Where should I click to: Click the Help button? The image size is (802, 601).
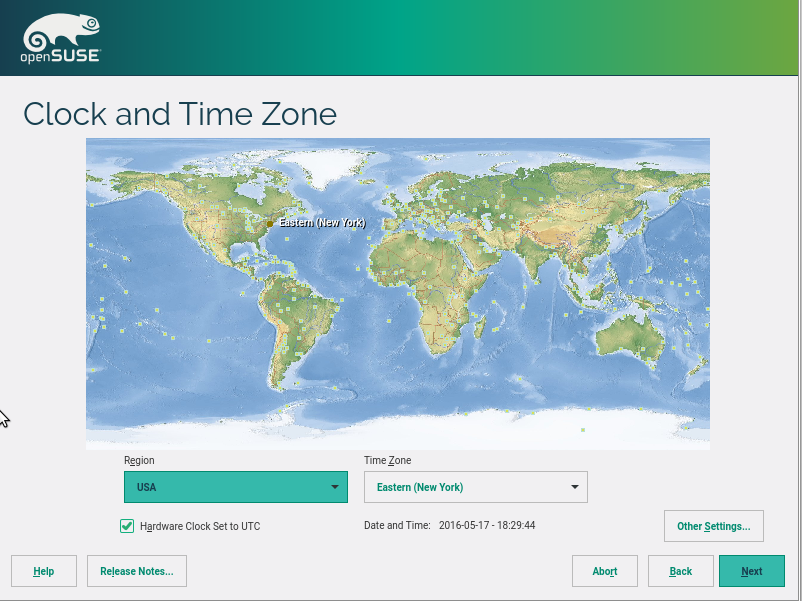44,571
